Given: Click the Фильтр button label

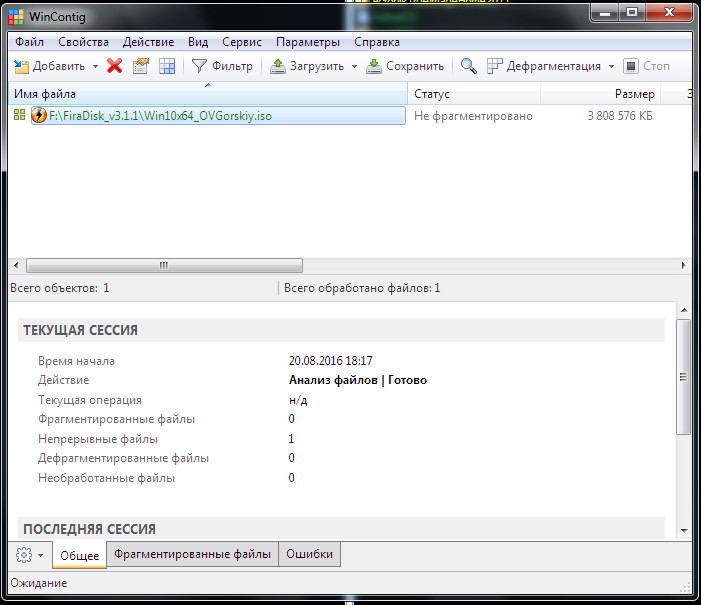Looking at the screenshot, I should pos(232,66).
